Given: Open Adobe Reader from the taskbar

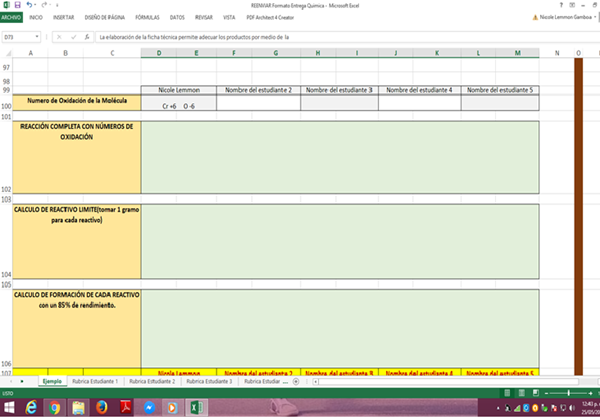Looking at the screenshot, I should [126, 408].
